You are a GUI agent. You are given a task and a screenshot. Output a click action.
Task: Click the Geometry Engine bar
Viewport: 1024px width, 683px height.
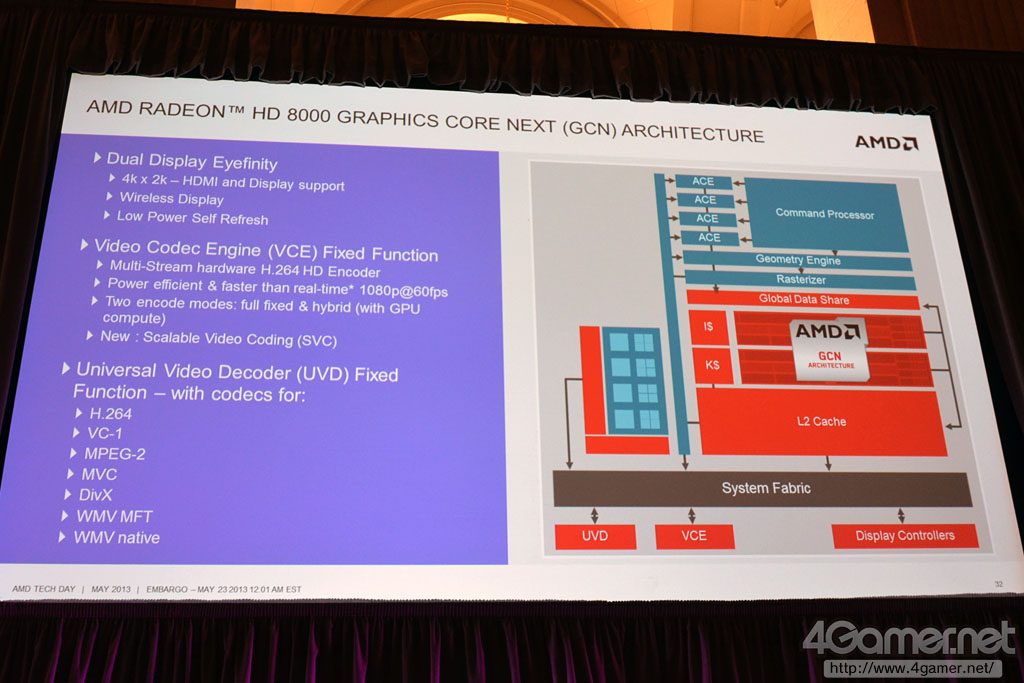(797, 260)
